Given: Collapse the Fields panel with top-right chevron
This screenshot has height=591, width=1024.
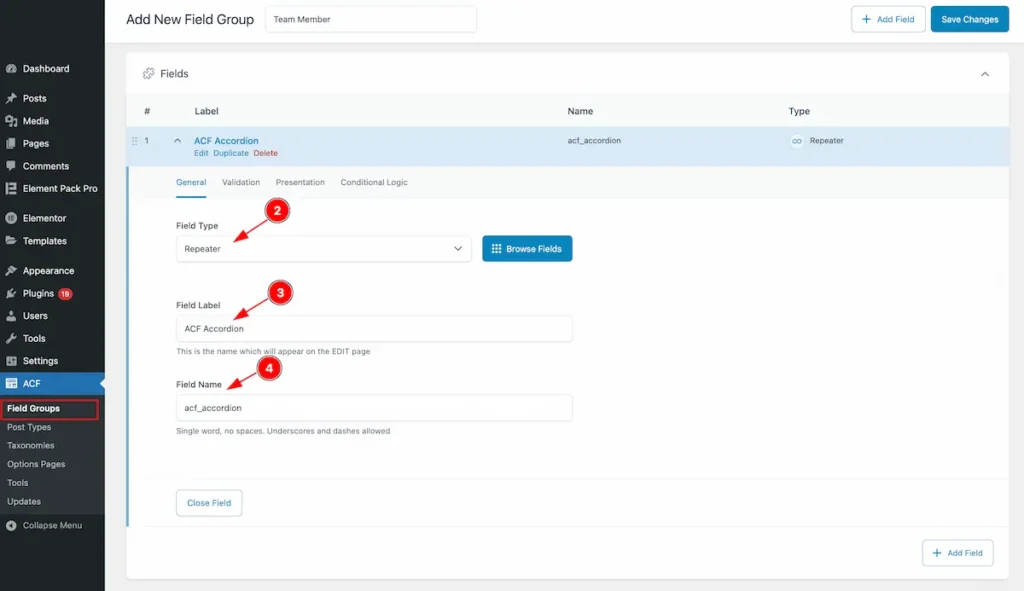Looking at the screenshot, I should (x=984, y=74).
